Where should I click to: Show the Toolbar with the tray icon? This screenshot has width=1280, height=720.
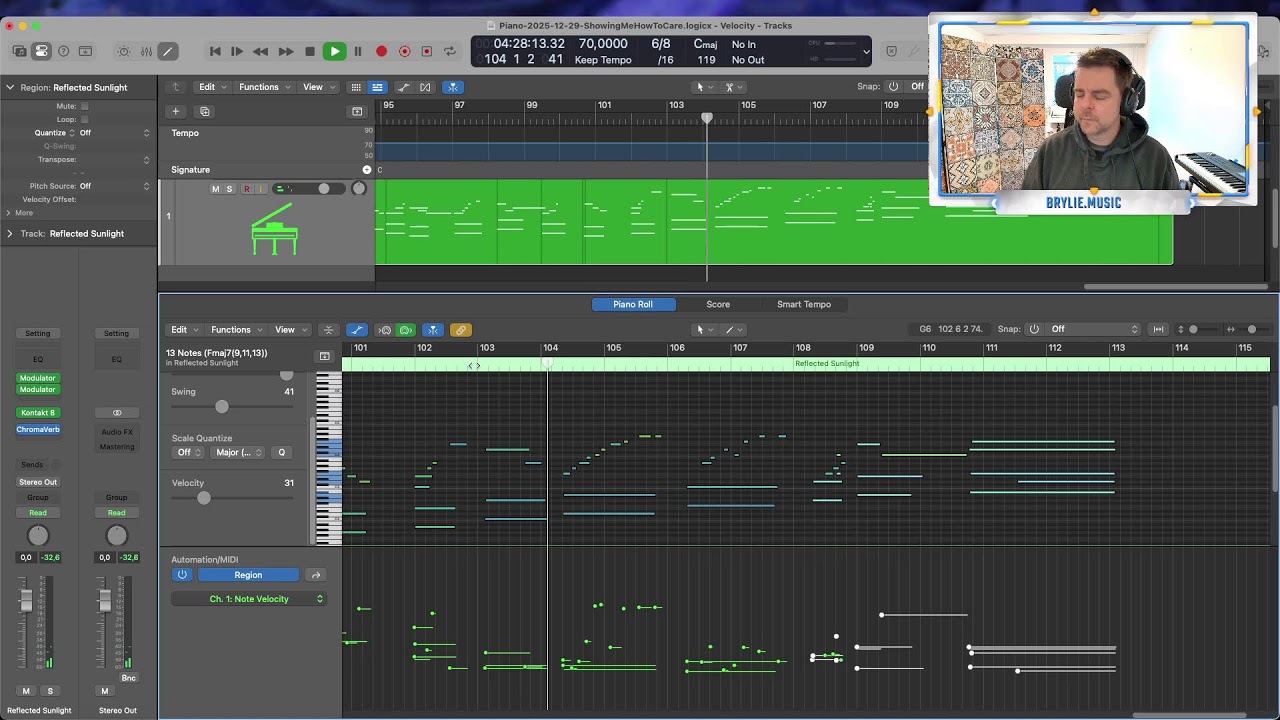tap(85, 51)
